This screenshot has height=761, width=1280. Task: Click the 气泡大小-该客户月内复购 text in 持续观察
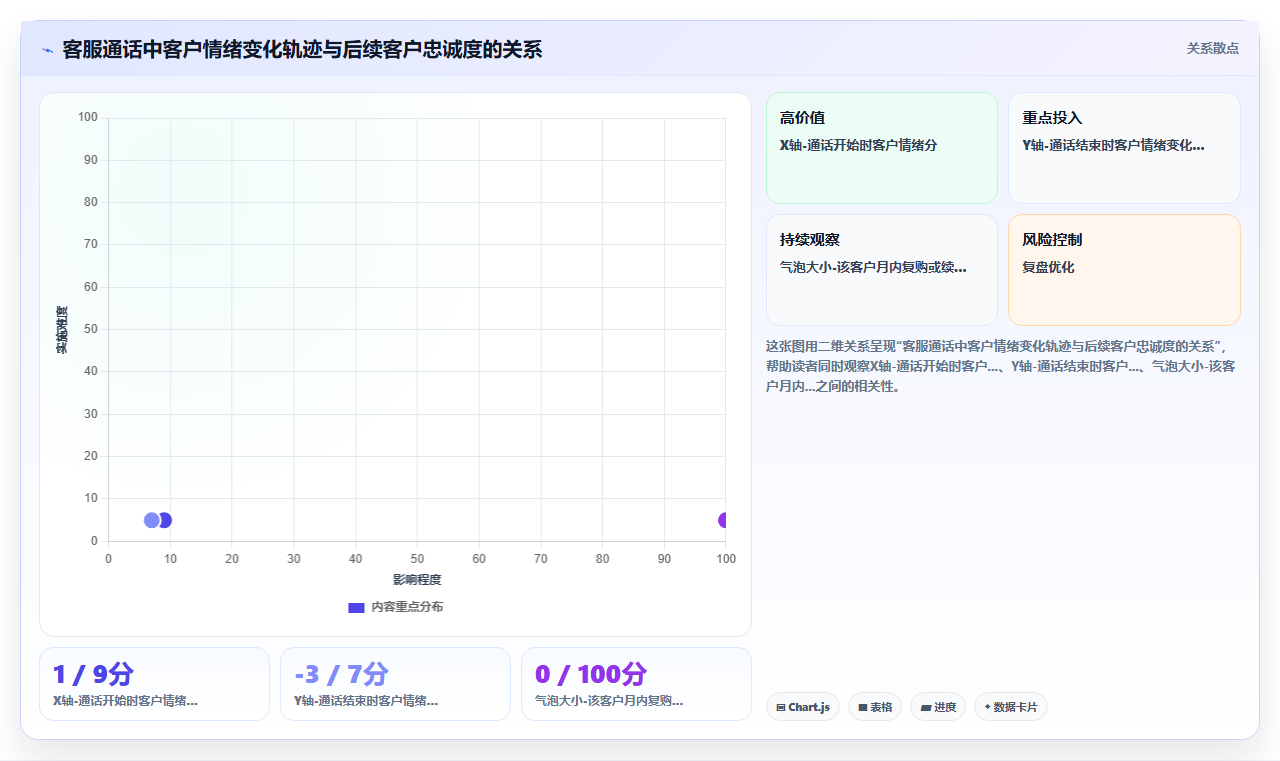pos(873,267)
